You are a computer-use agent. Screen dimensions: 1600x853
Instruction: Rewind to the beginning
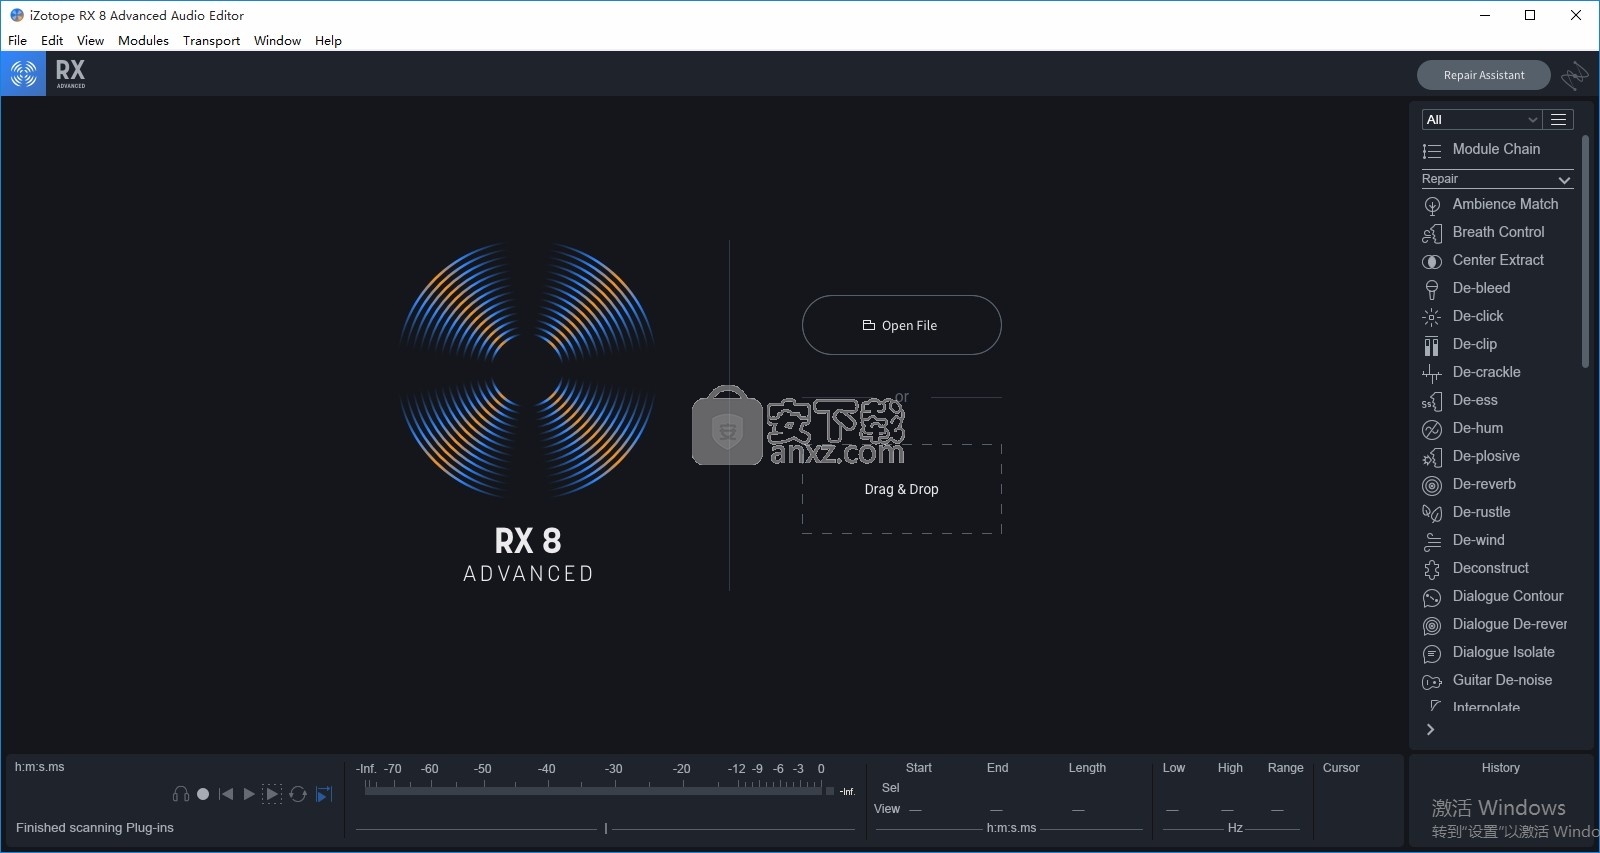226,794
